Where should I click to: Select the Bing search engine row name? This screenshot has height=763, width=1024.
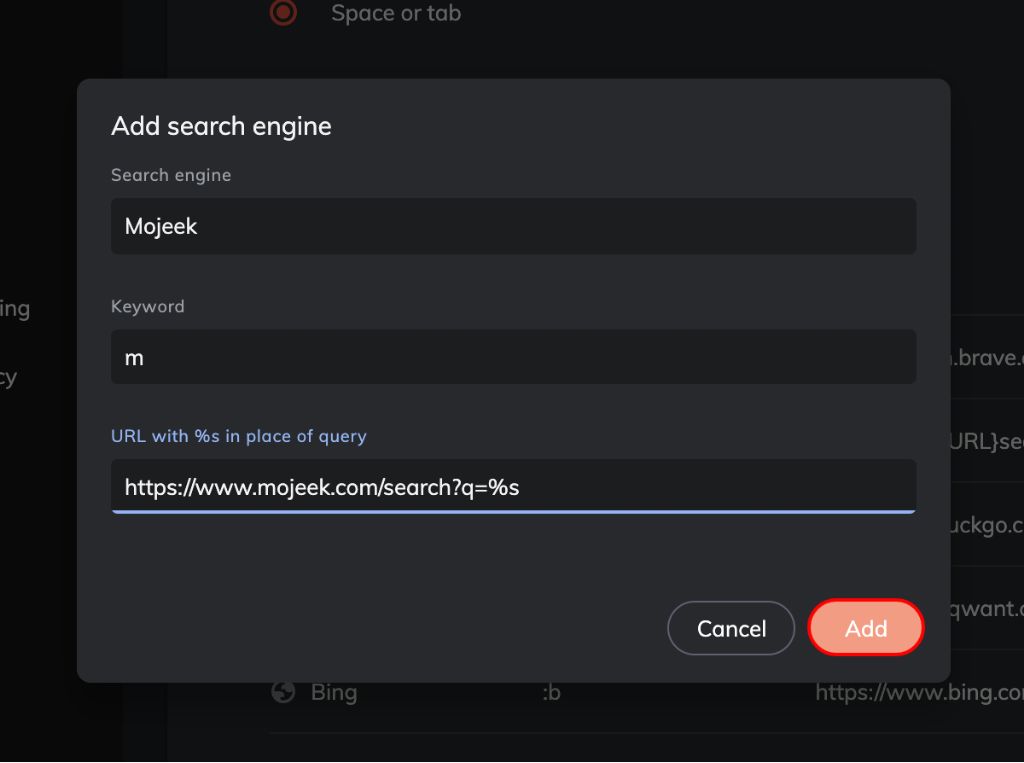[334, 692]
